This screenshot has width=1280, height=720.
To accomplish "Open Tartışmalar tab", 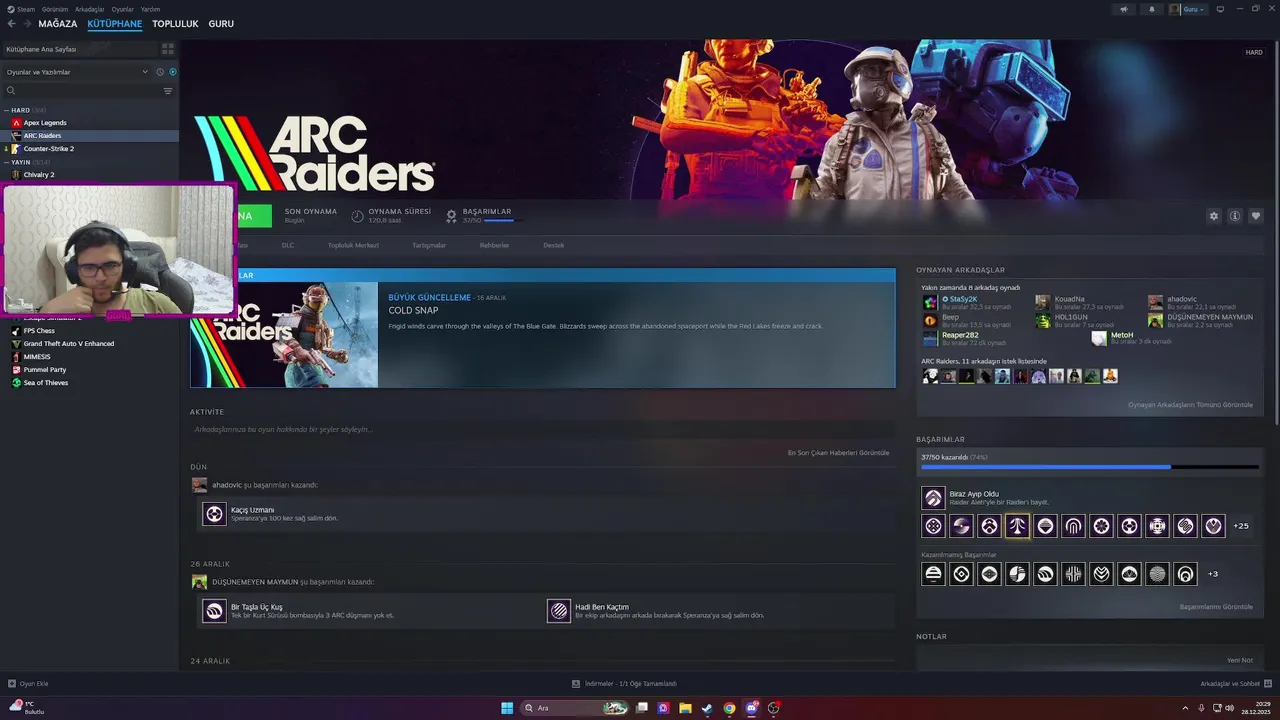I will pyautogui.click(x=429, y=245).
